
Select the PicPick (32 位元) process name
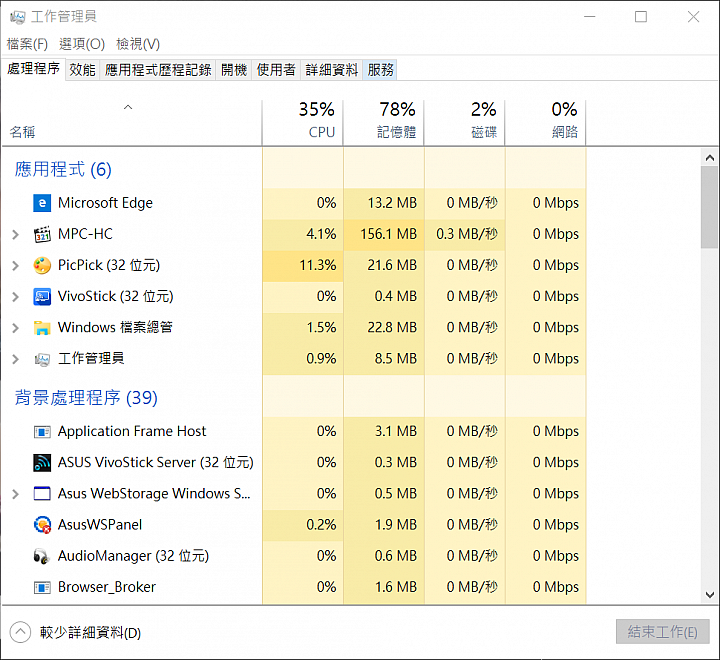(109, 265)
